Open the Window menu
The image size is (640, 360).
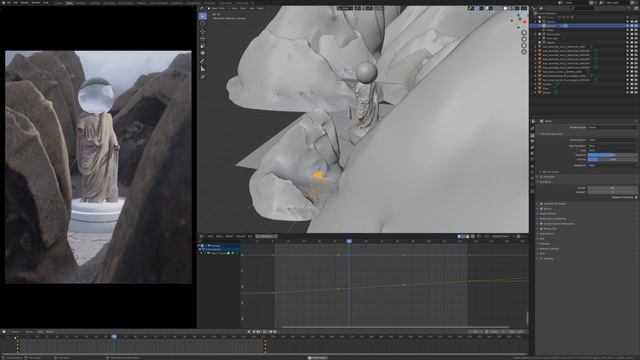(36, 2)
